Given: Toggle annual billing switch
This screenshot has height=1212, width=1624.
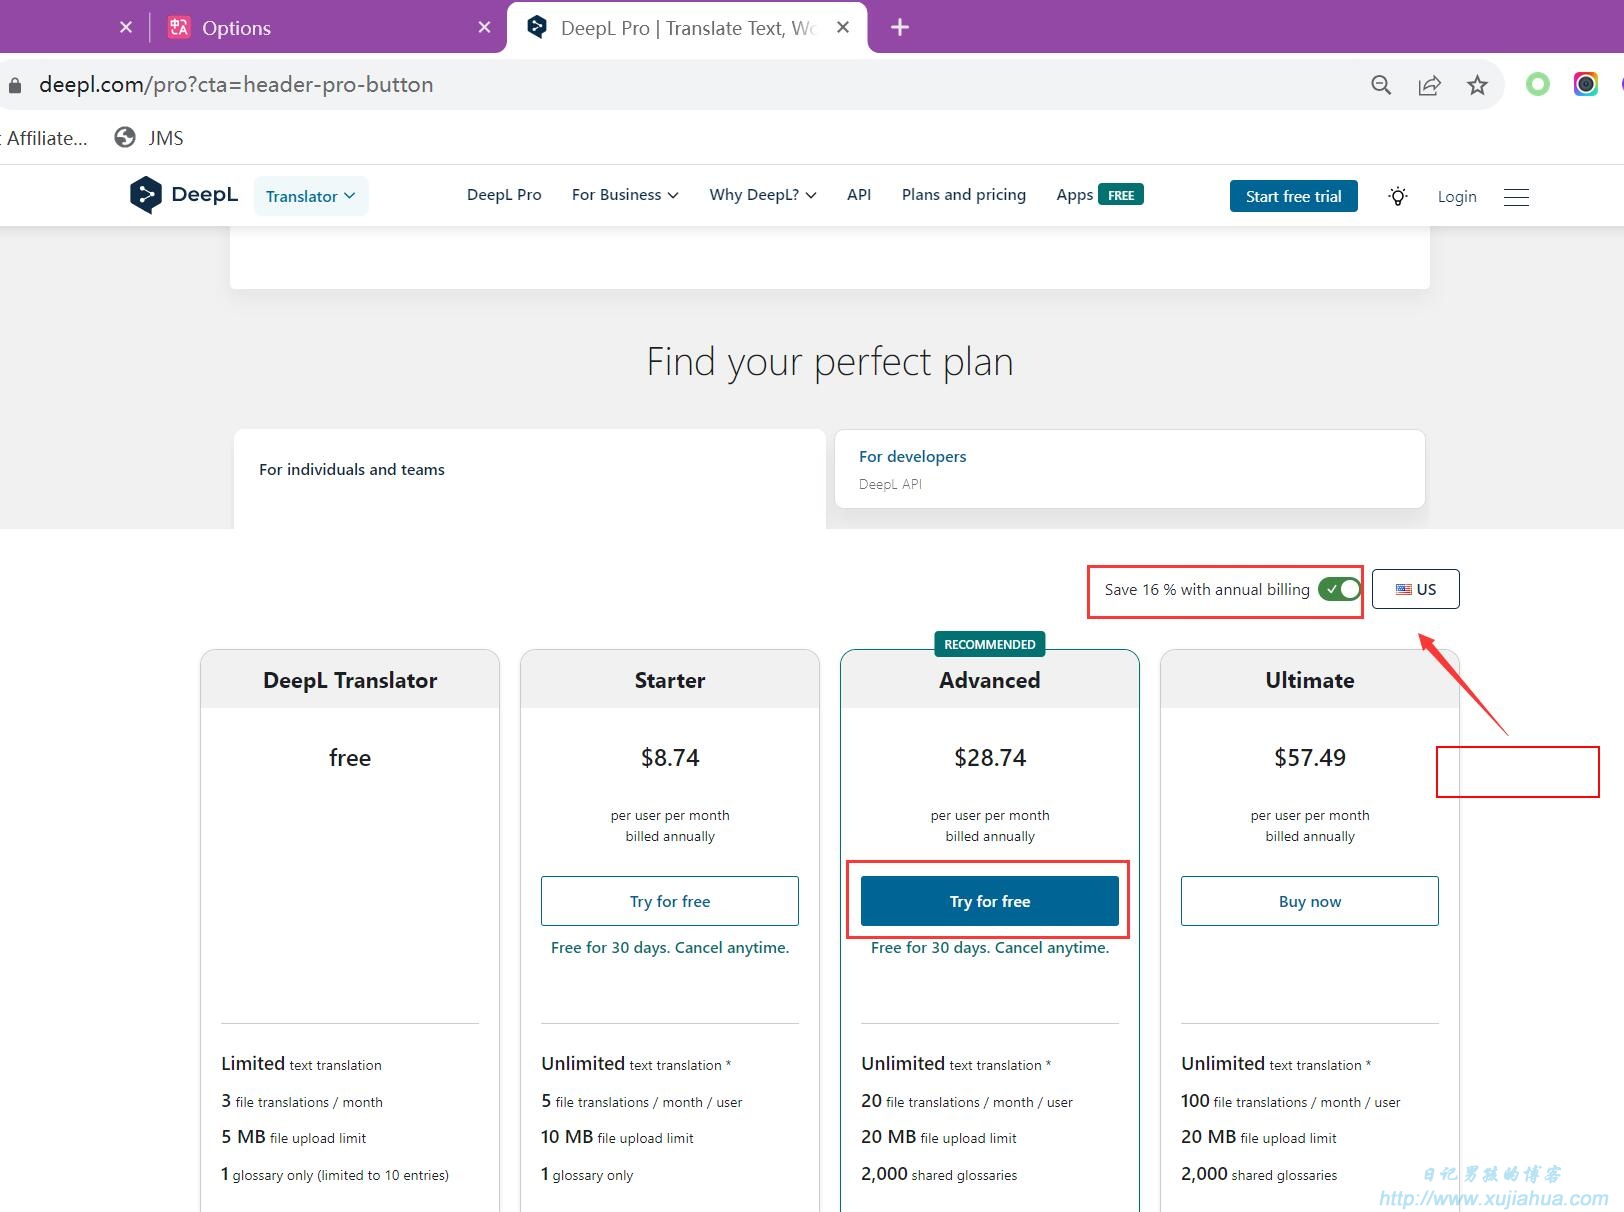Looking at the screenshot, I should [1339, 589].
